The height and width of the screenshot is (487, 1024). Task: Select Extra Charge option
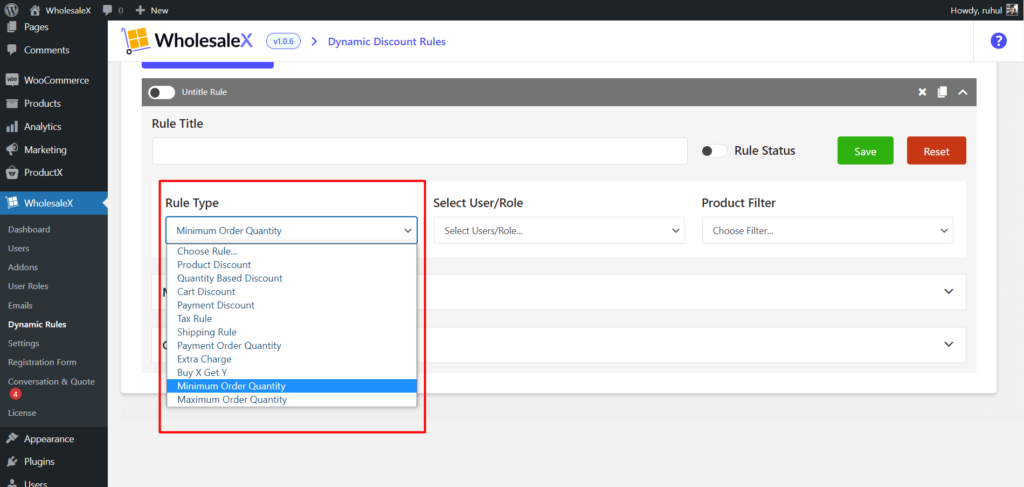click(x=292, y=359)
